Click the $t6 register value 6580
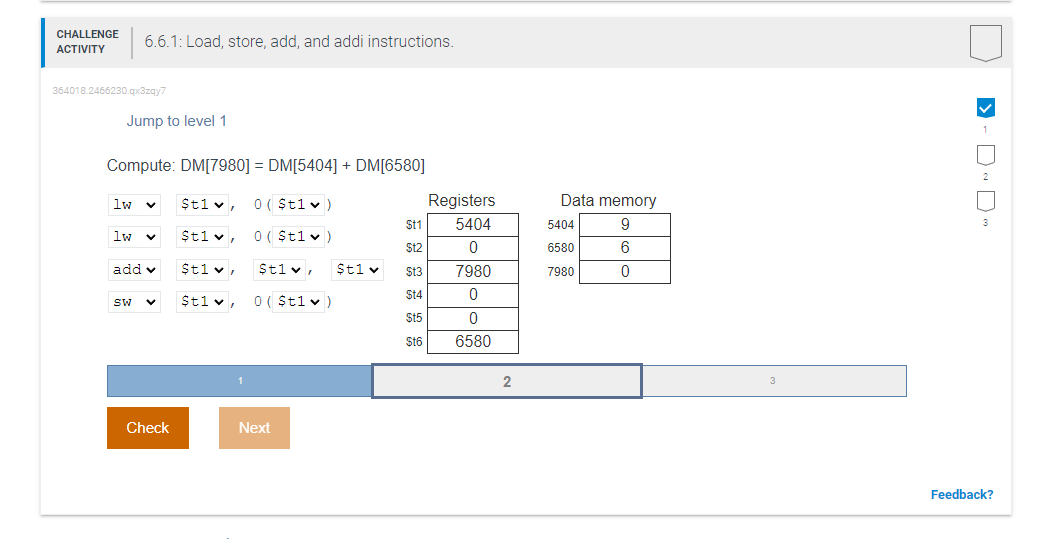The height and width of the screenshot is (539, 1061). [473, 342]
